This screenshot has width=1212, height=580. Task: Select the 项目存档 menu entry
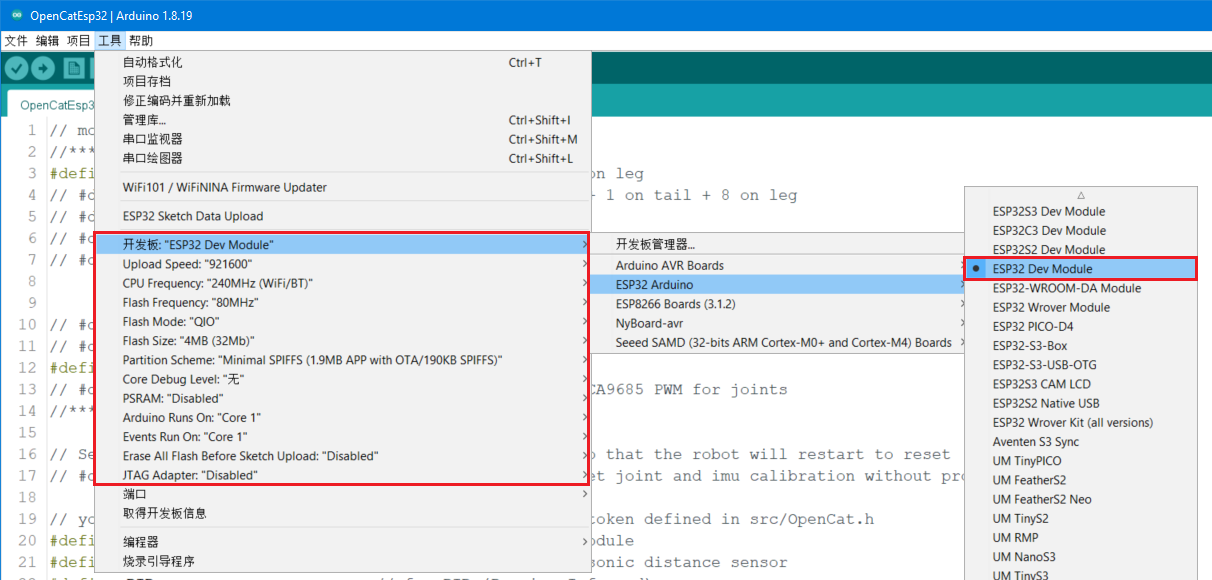pos(342,81)
